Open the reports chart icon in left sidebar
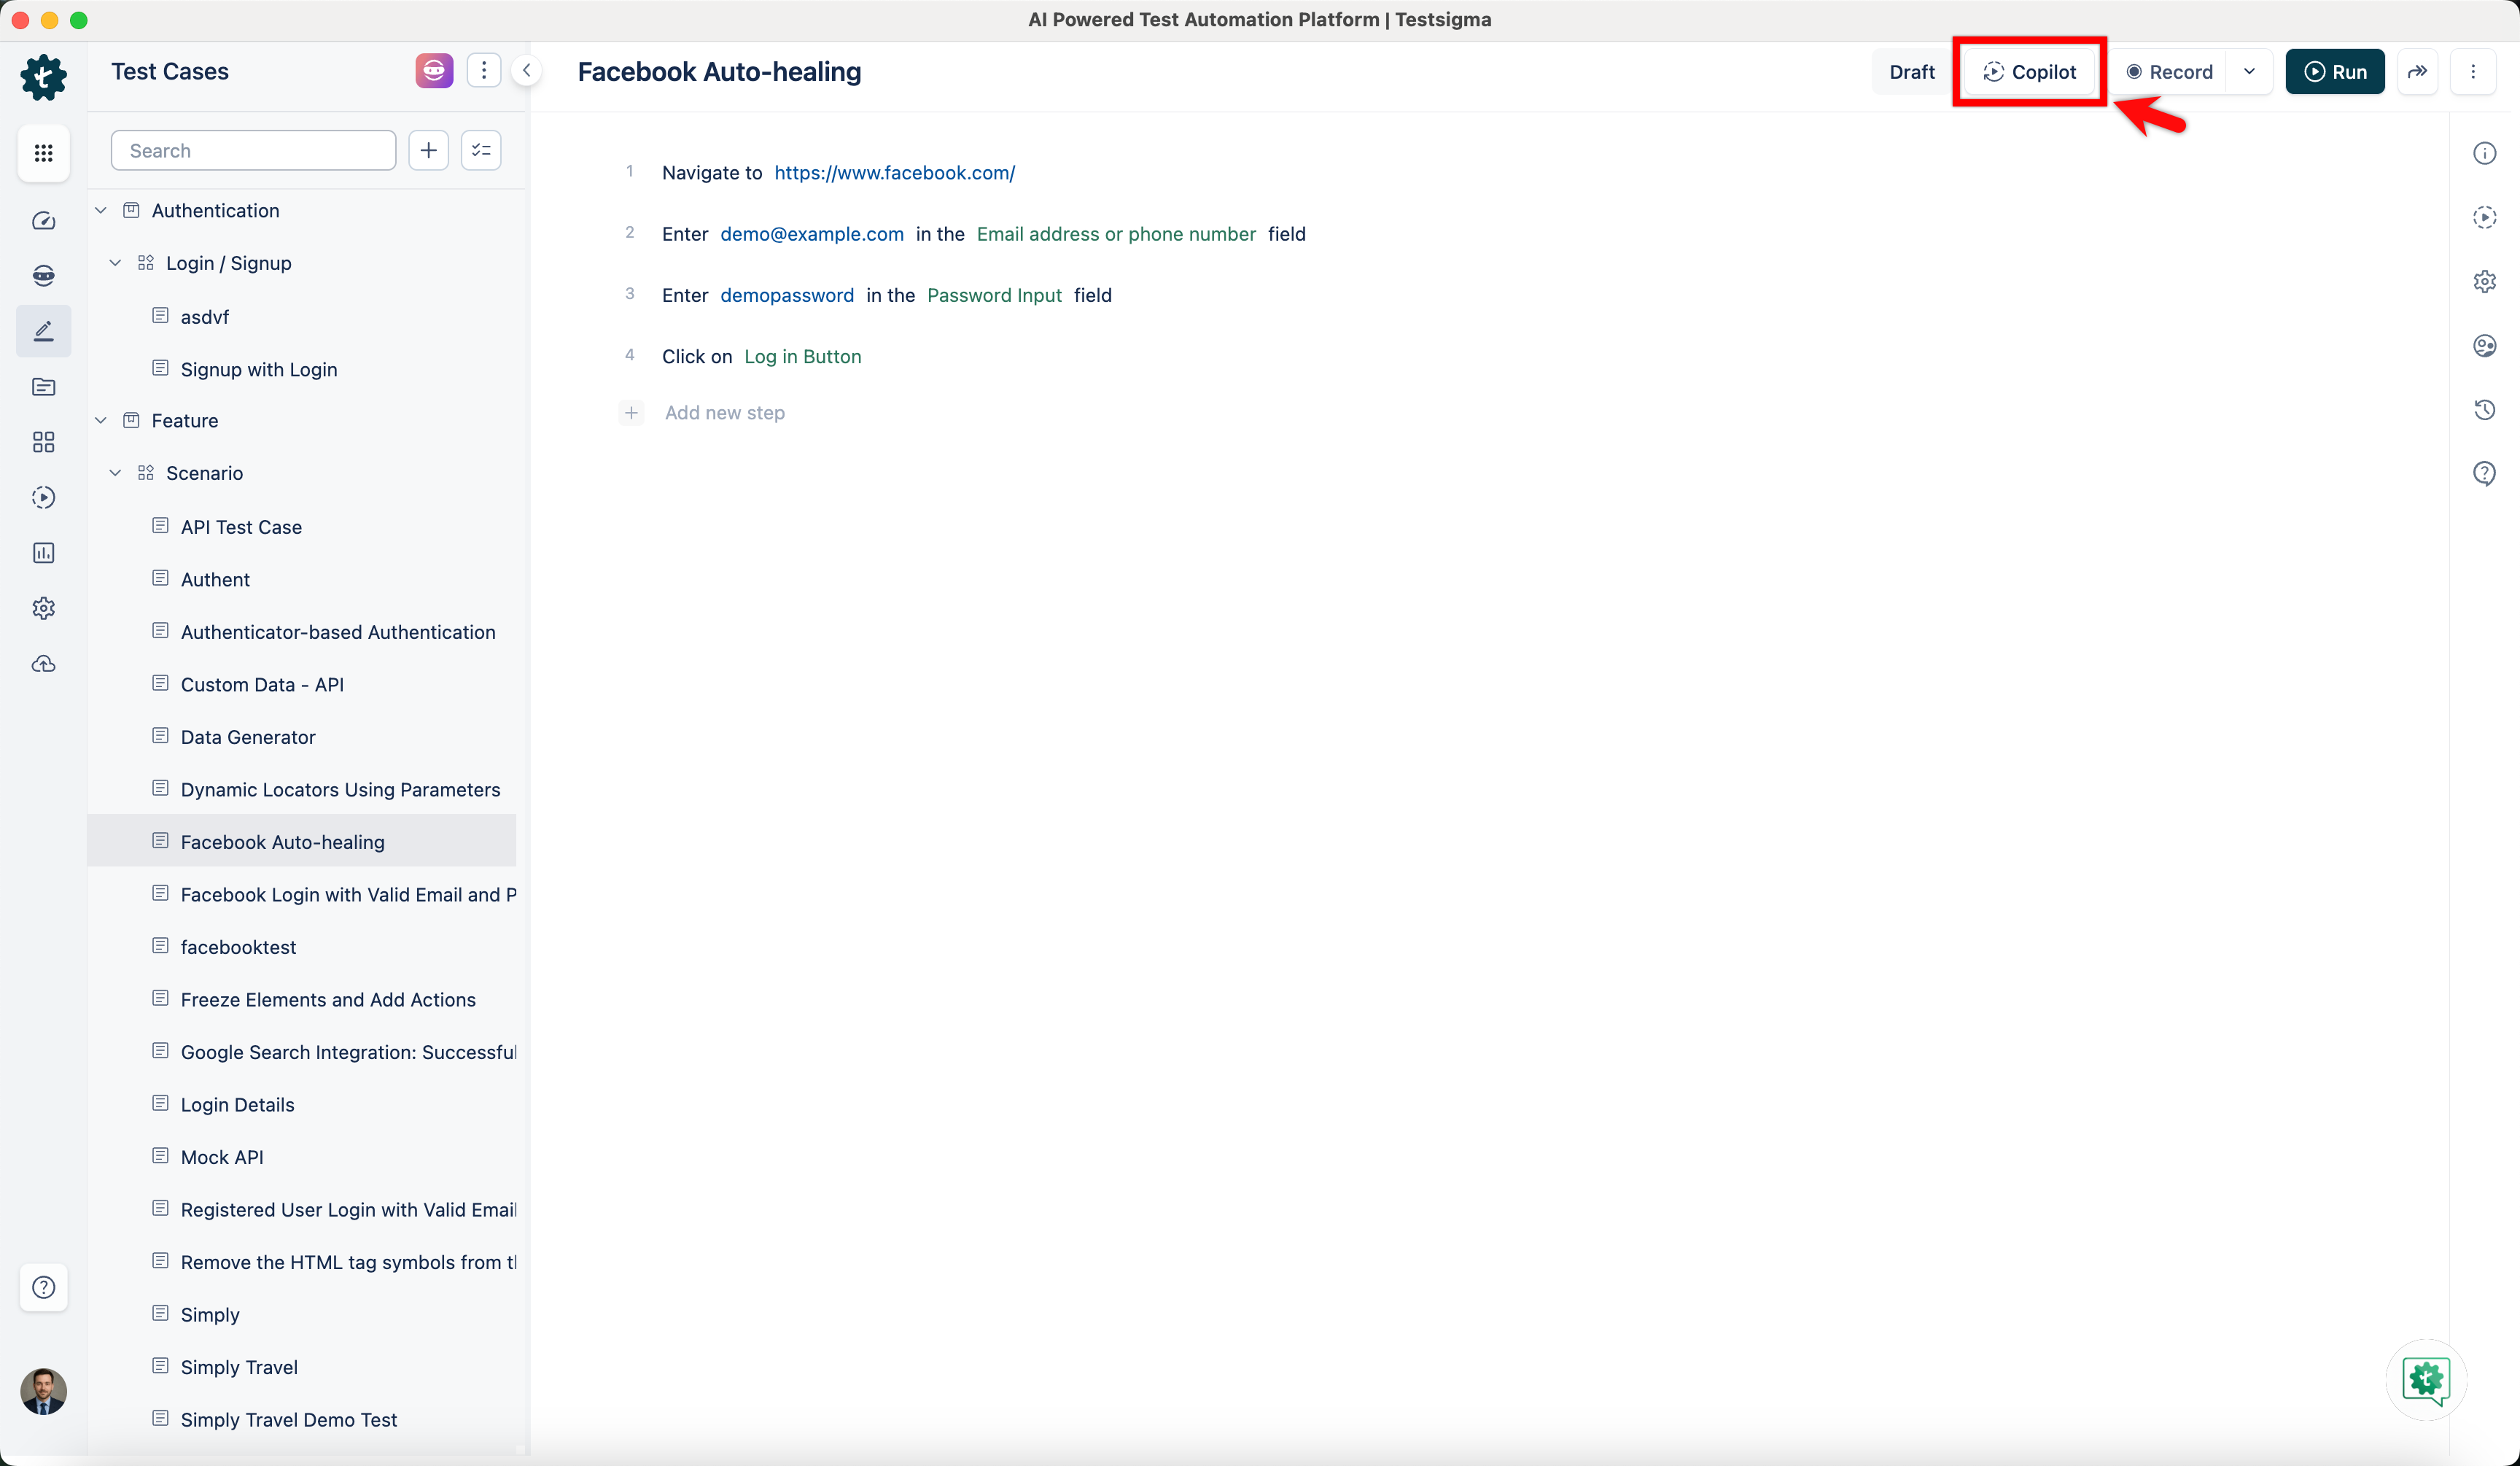Image resolution: width=2520 pixels, height=1466 pixels. (x=43, y=553)
